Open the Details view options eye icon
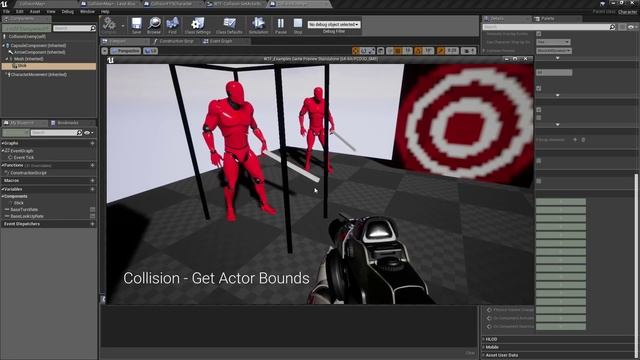640x360 pixels. pyautogui.click(x=632, y=27)
